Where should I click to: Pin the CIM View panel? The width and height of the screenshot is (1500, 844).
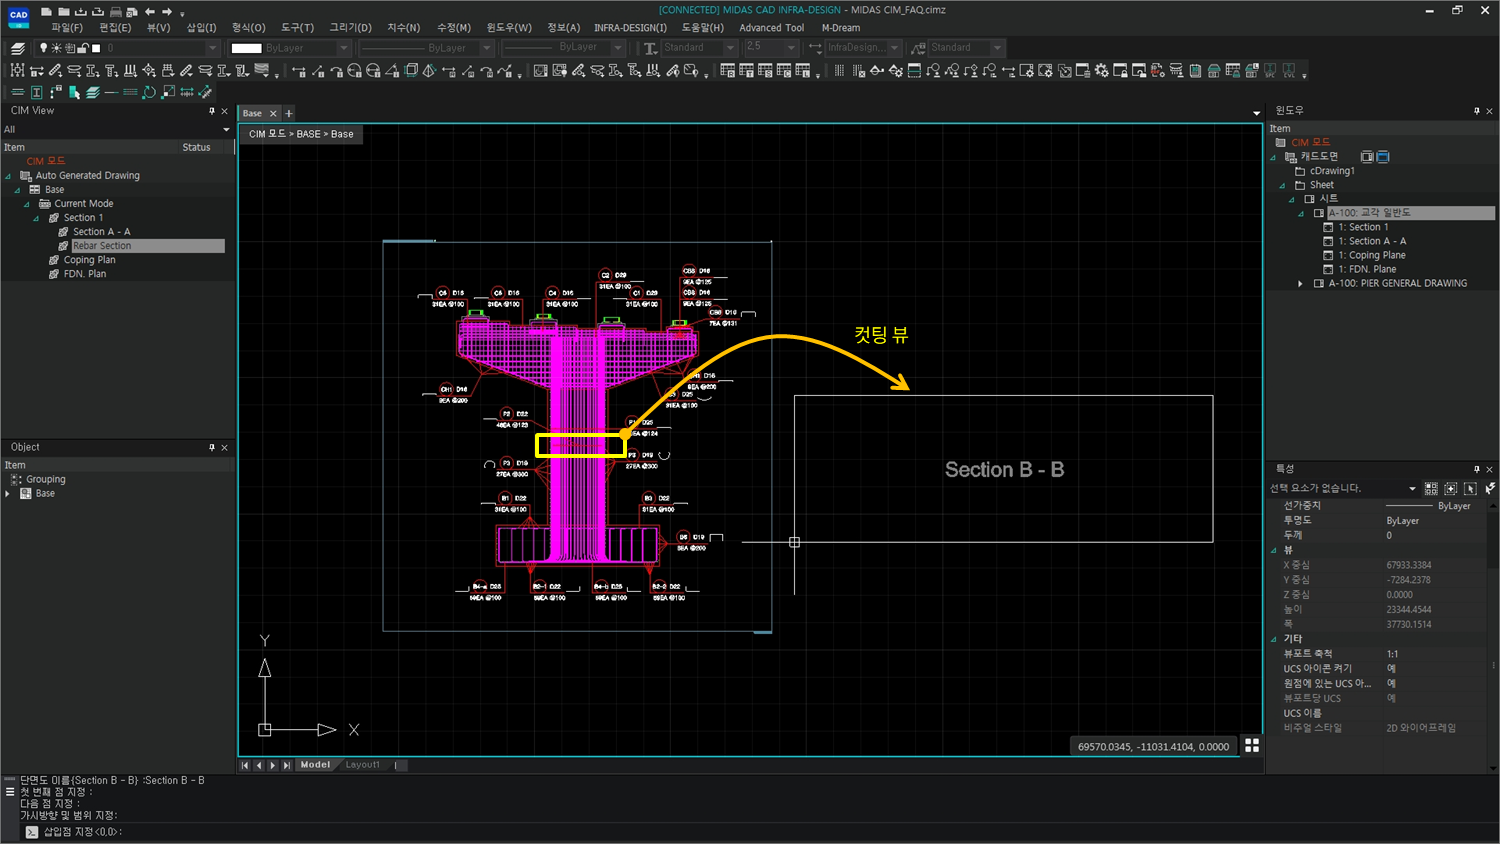coord(211,111)
